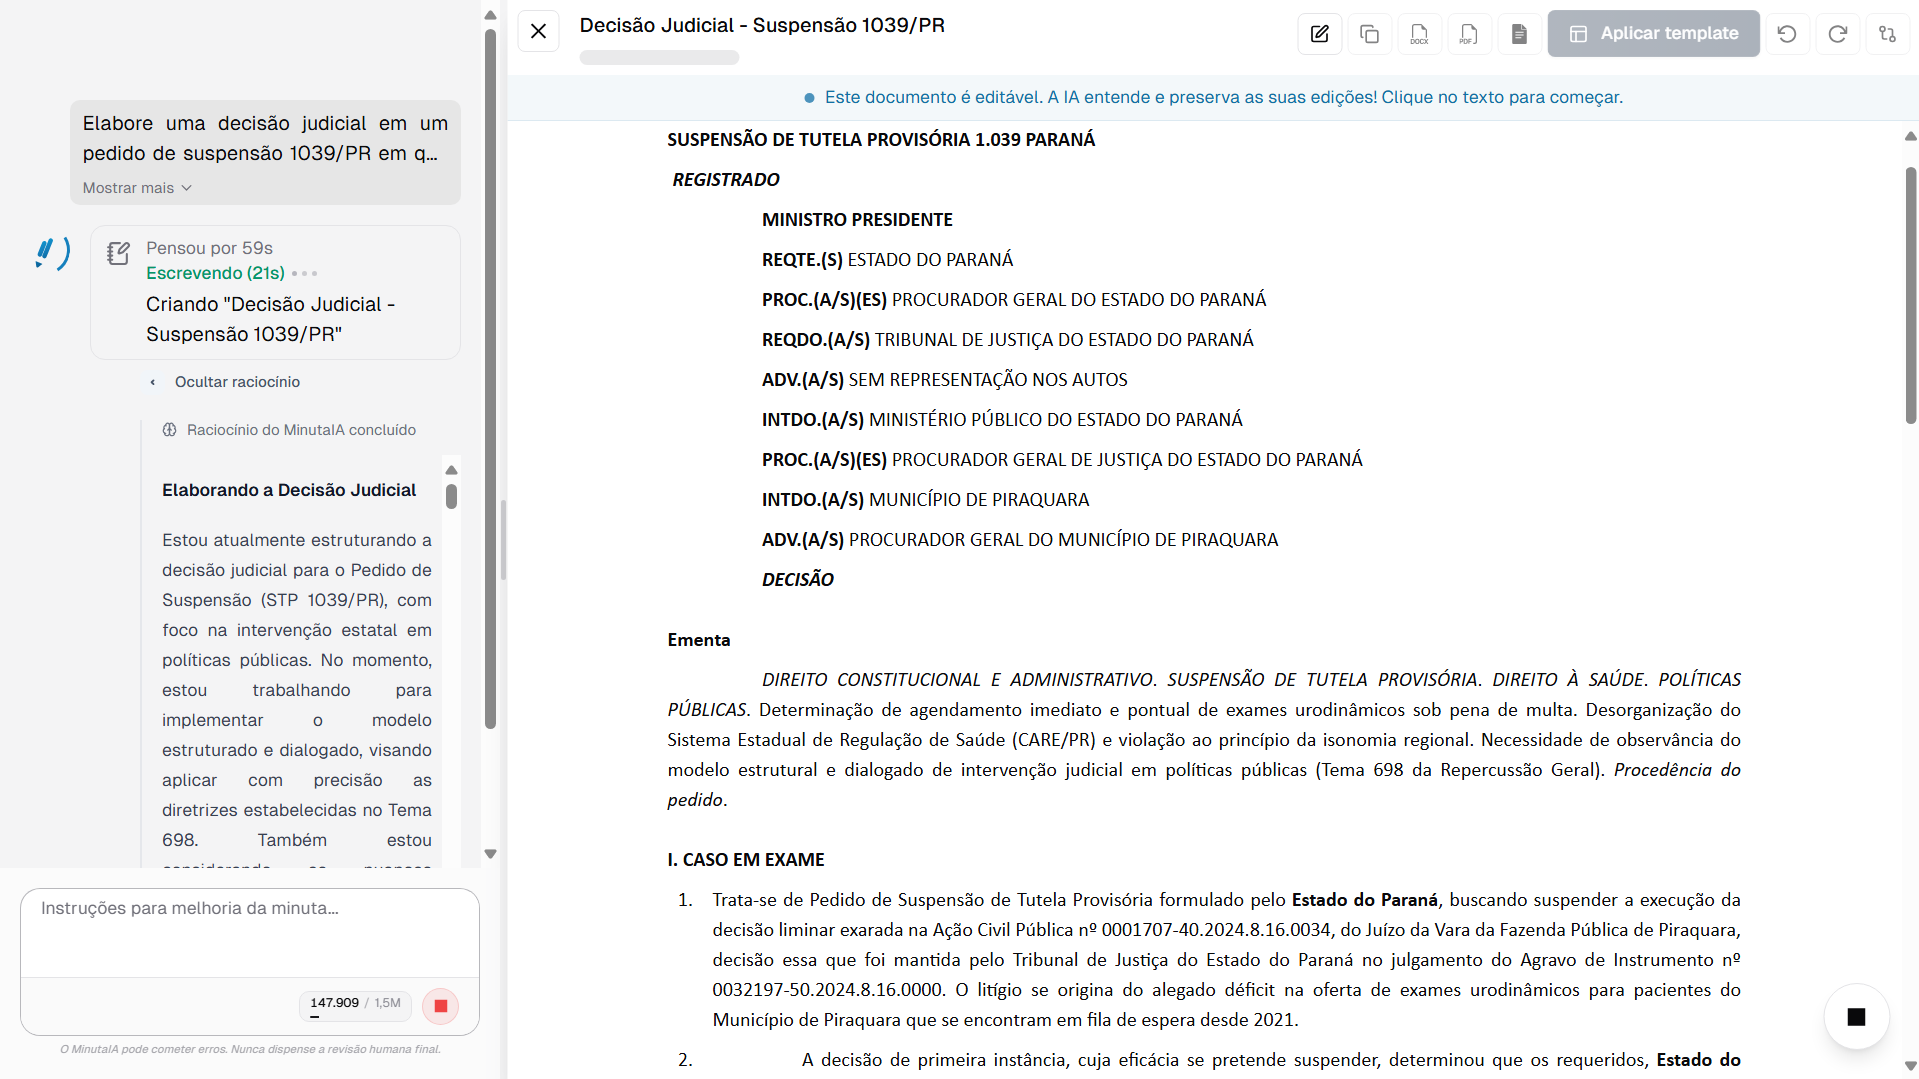Click the reasoning box scrollbar thumb
Viewport: 1919px width, 1079px height.
pos(452,497)
